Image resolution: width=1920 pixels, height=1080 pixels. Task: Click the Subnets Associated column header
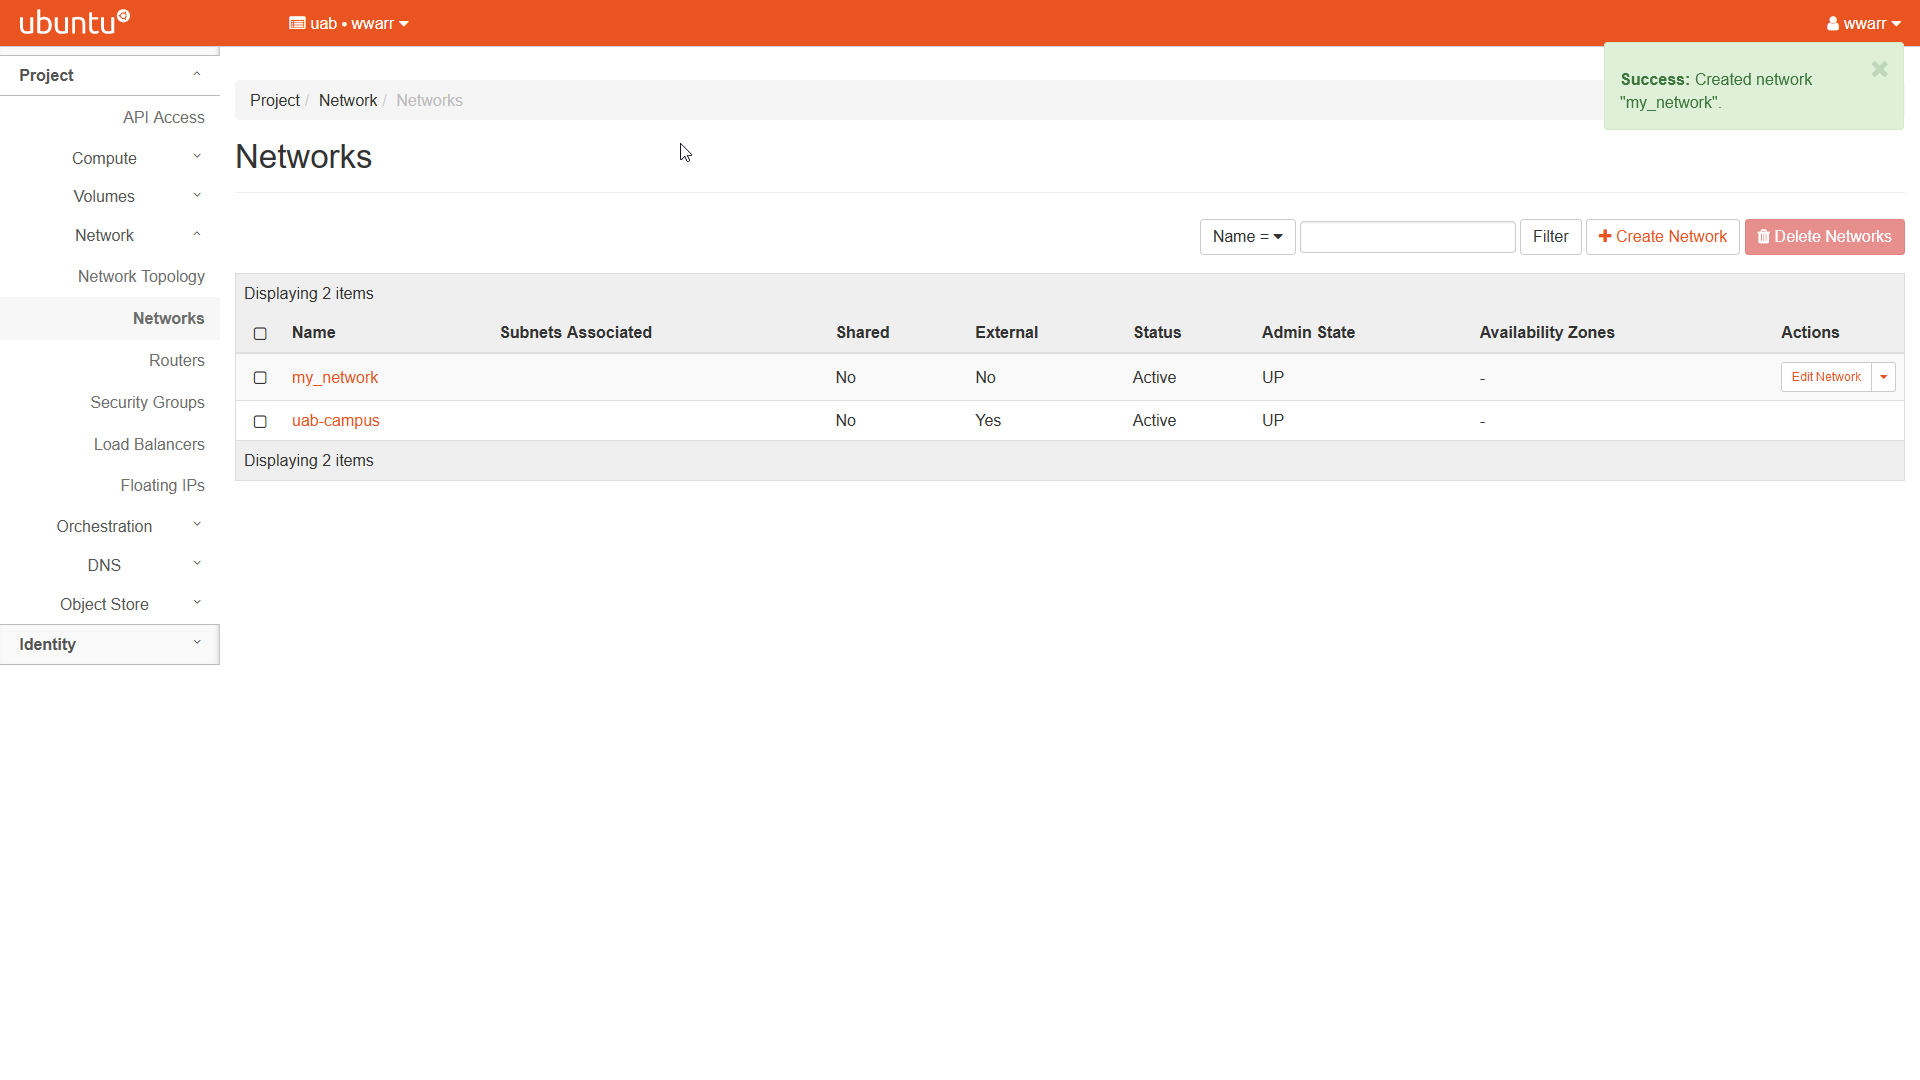(x=575, y=332)
